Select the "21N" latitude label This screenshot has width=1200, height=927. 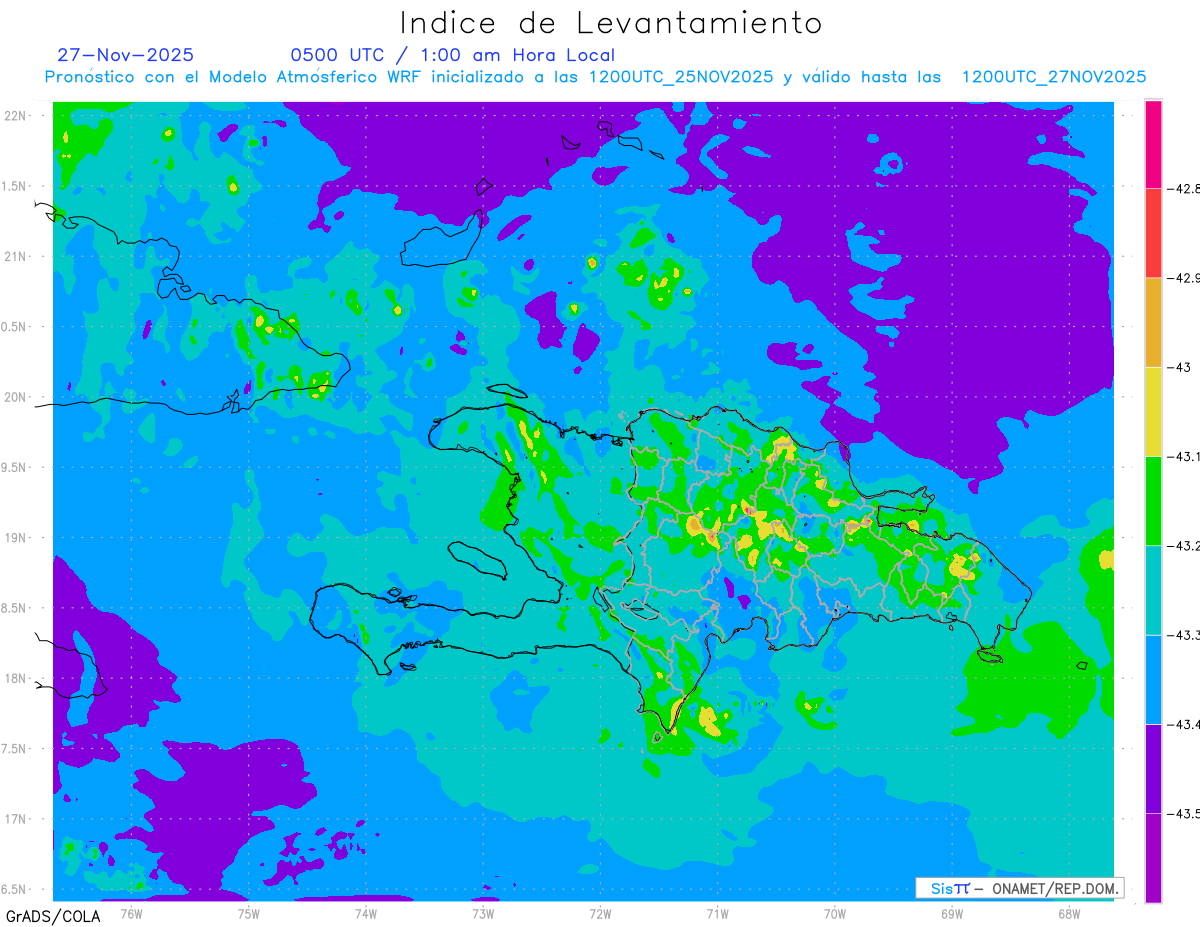click(15, 256)
